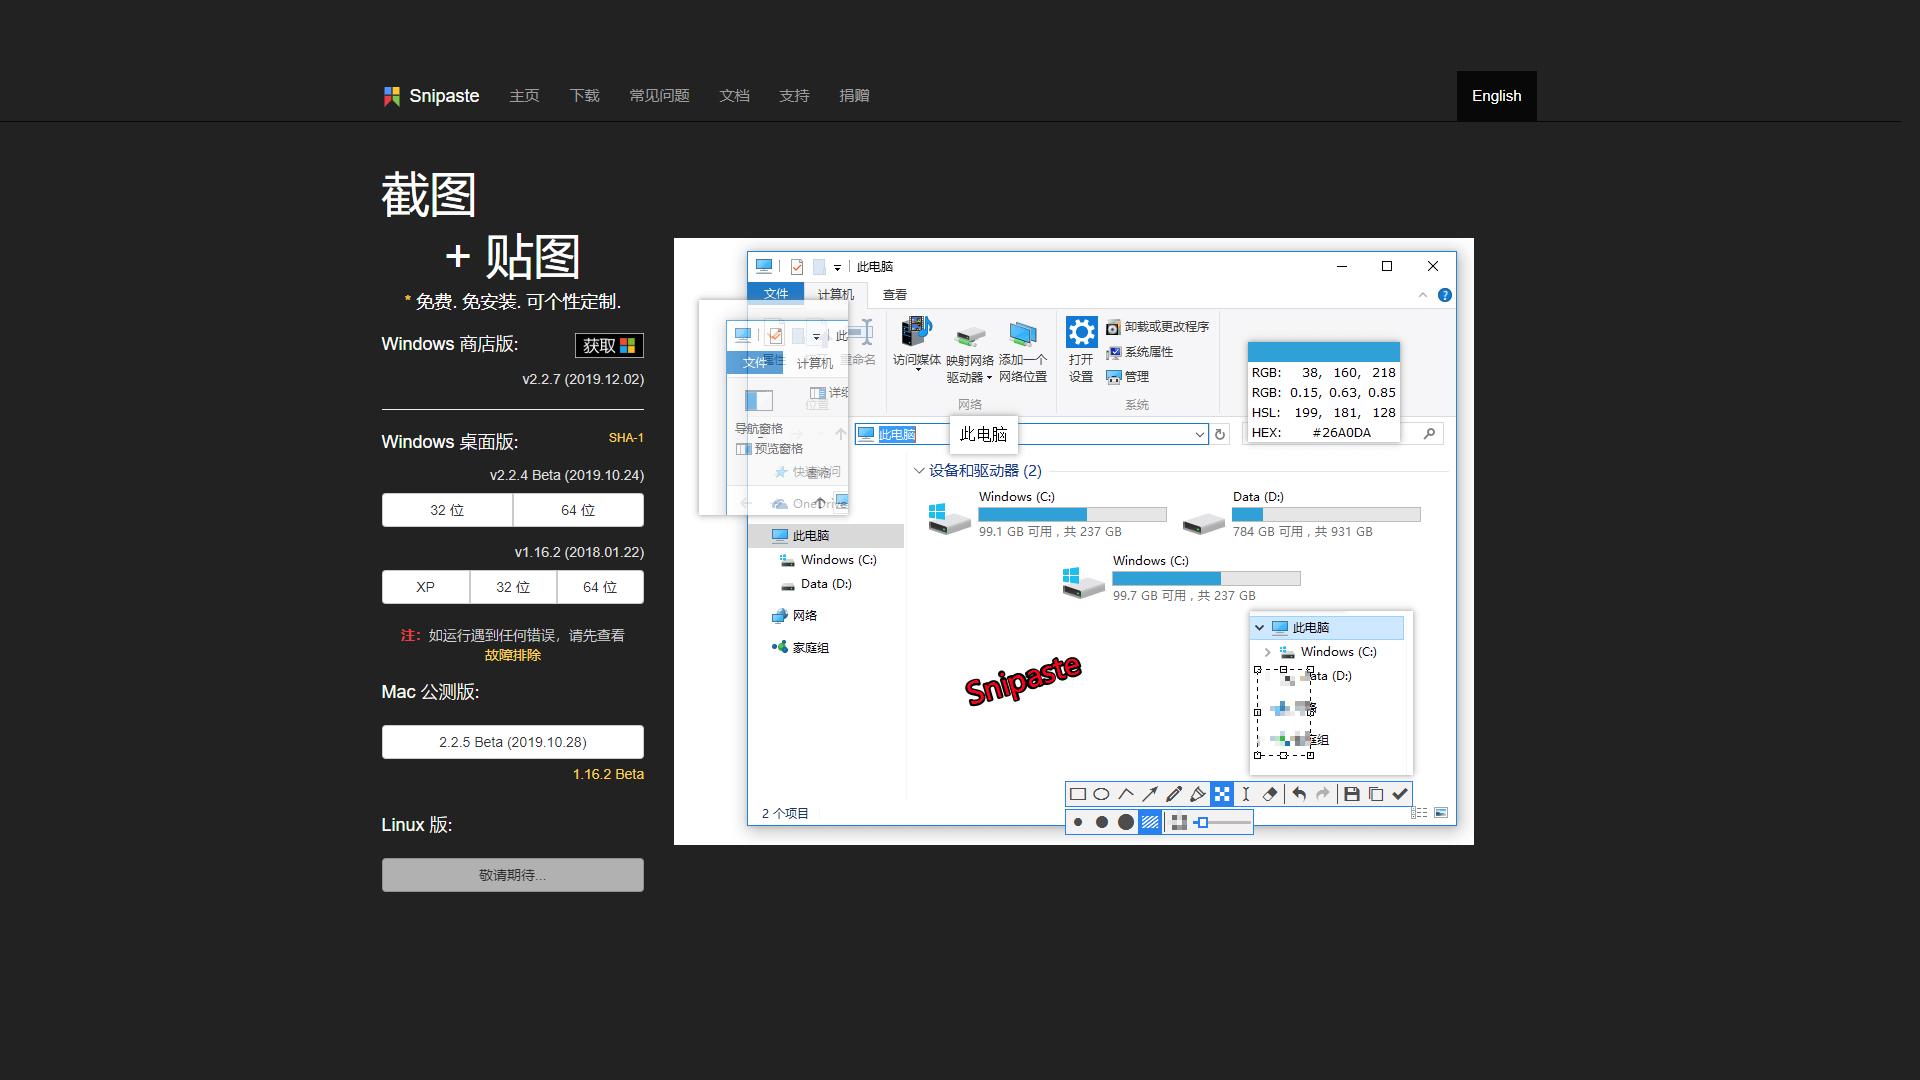Open the 常见问题 navigation menu item
Image resolution: width=1920 pixels, height=1080 pixels.
[x=659, y=96]
